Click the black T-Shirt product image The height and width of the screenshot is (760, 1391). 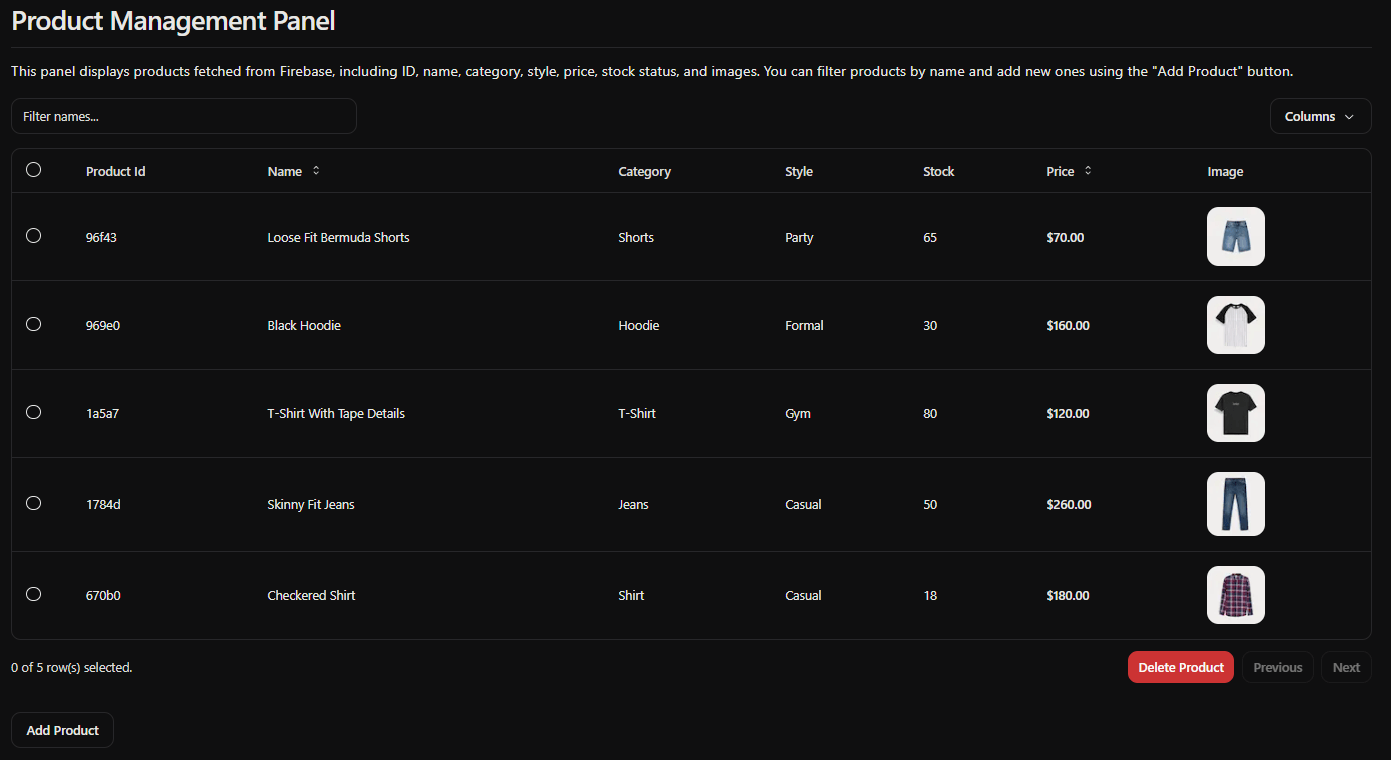point(1235,413)
